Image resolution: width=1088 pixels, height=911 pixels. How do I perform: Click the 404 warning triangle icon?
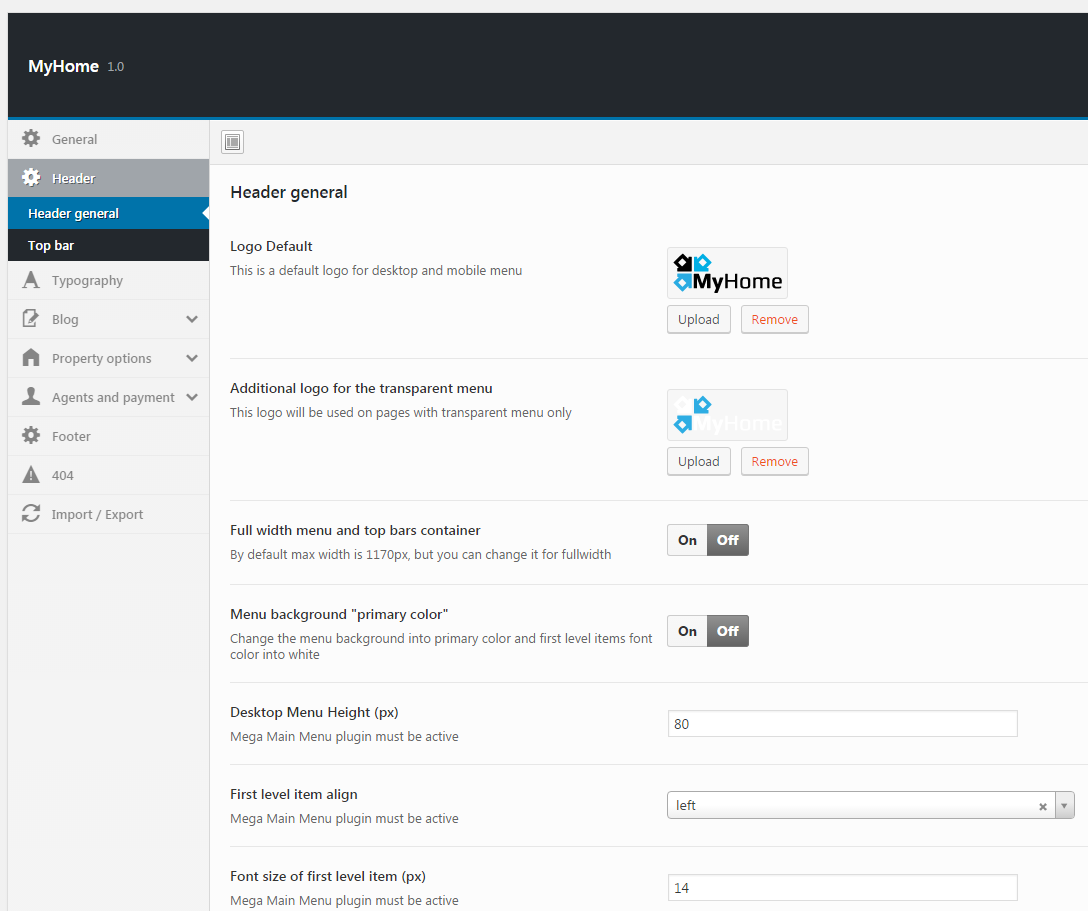(31, 475)
